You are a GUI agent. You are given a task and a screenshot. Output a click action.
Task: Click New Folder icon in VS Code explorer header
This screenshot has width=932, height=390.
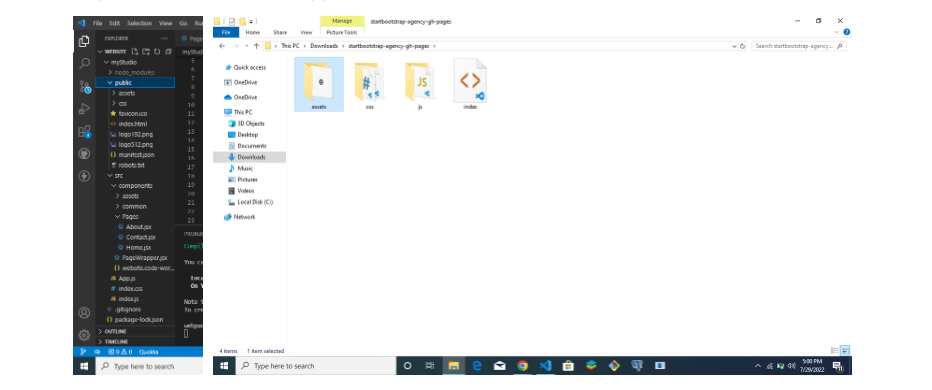coord(146,52)
